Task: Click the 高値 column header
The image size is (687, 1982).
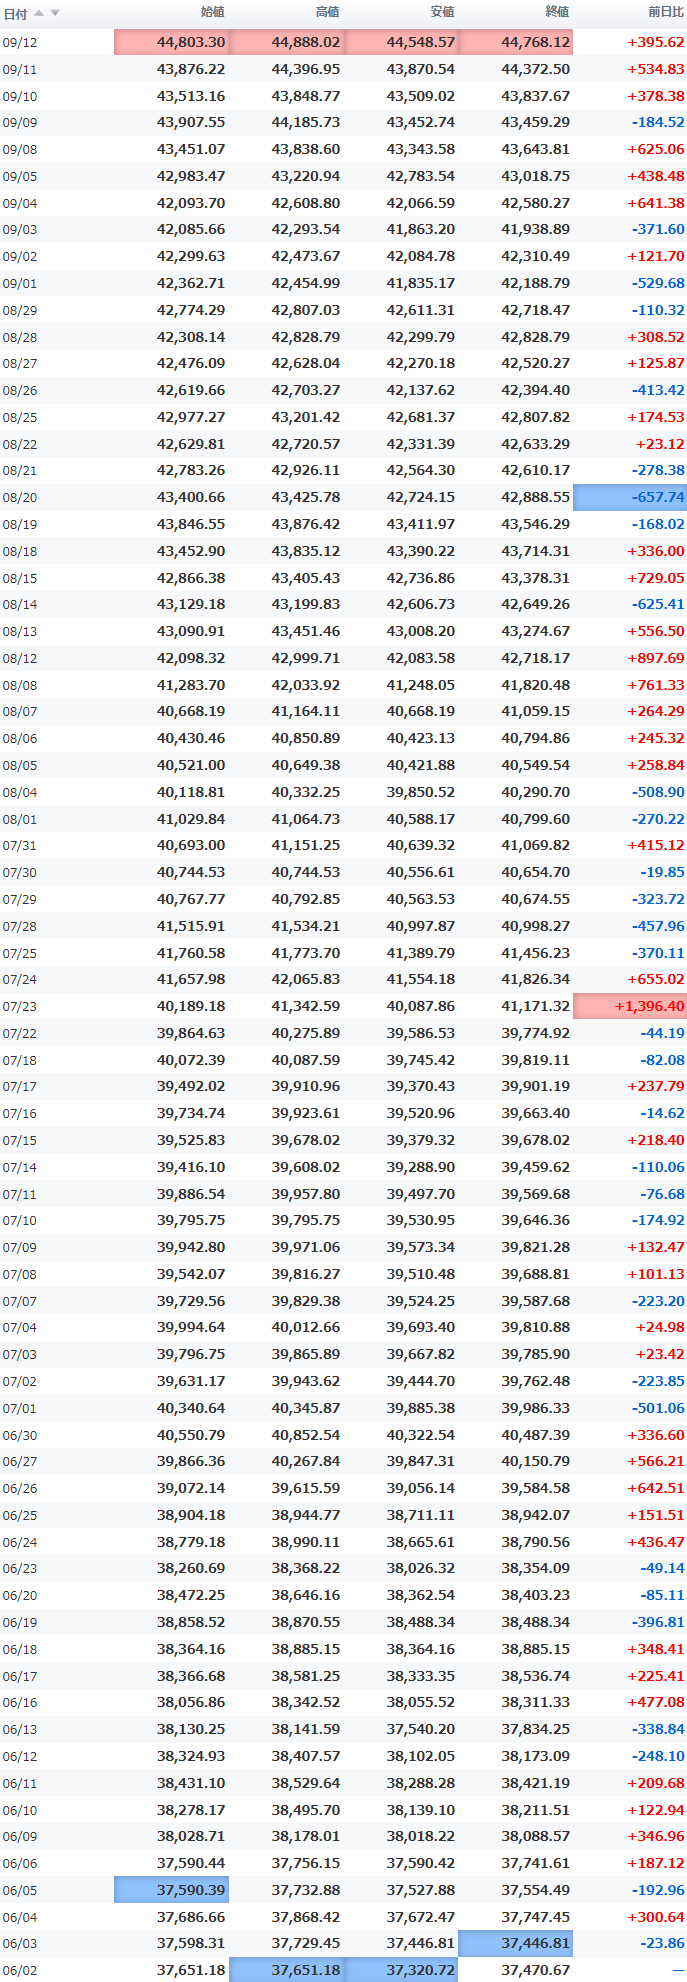Action: (x=327, y=12)
